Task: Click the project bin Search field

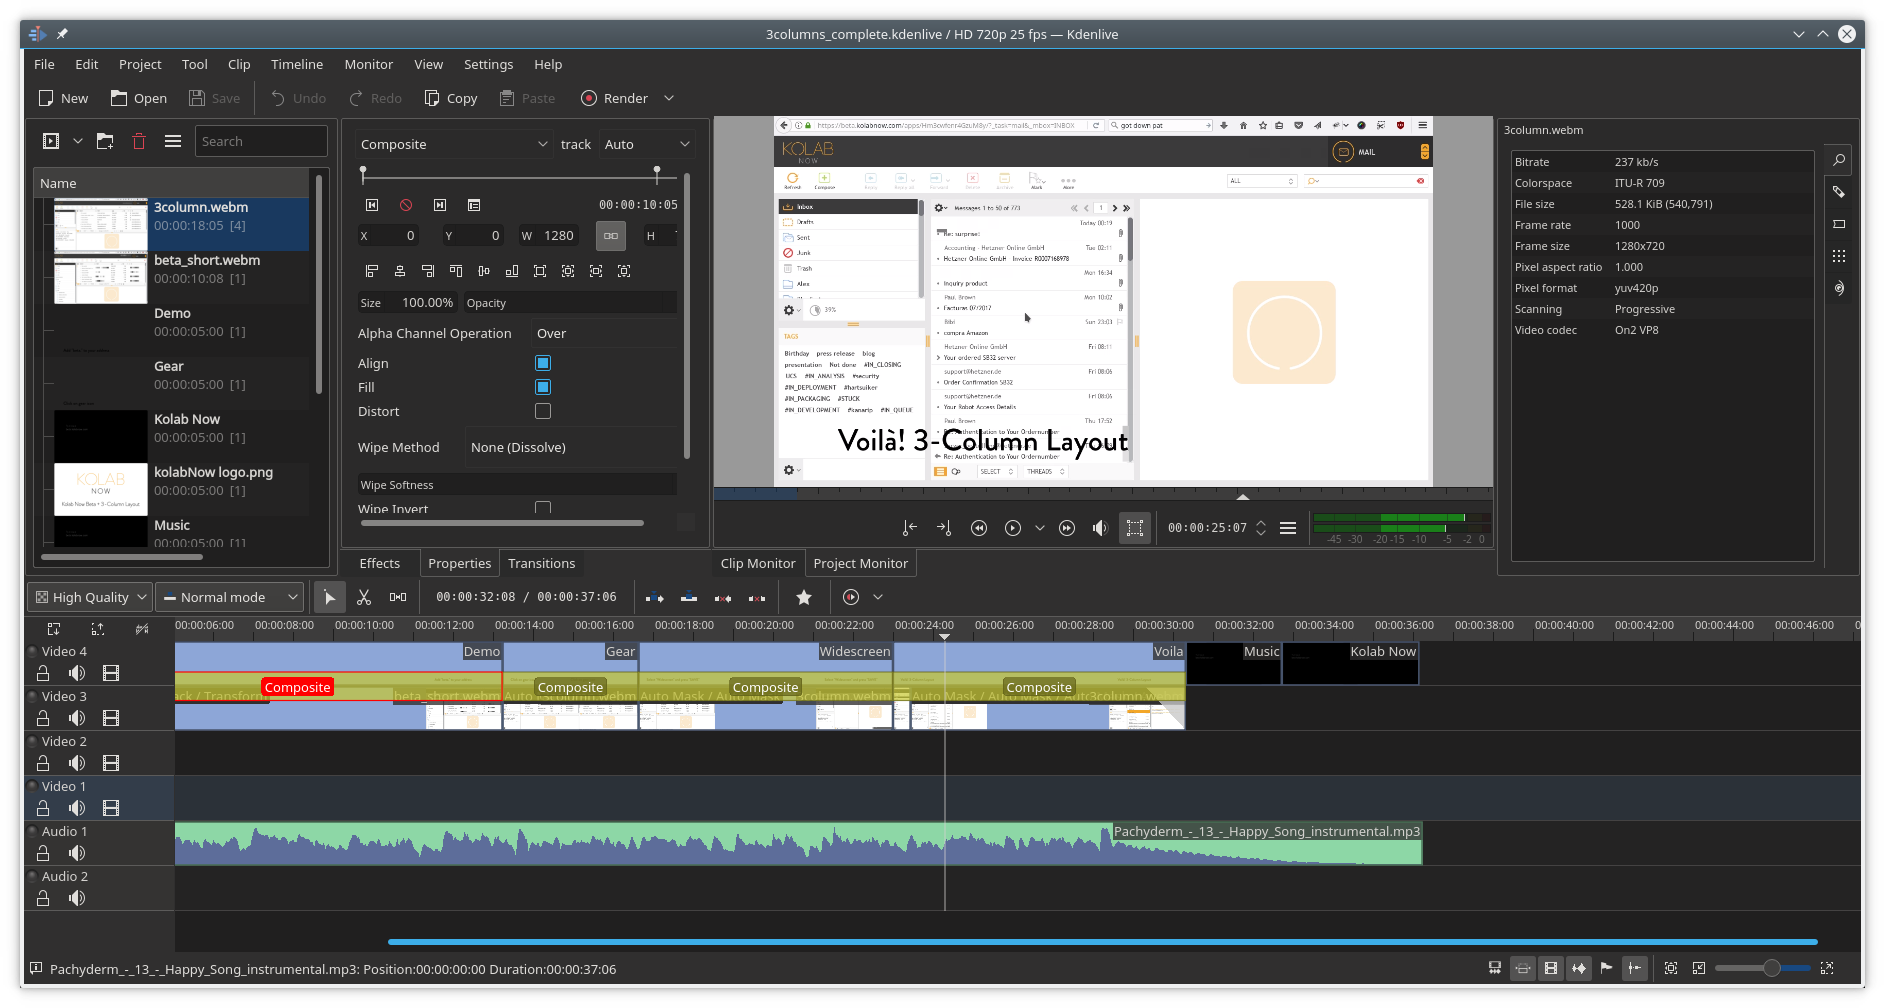Action: (261, 141)
